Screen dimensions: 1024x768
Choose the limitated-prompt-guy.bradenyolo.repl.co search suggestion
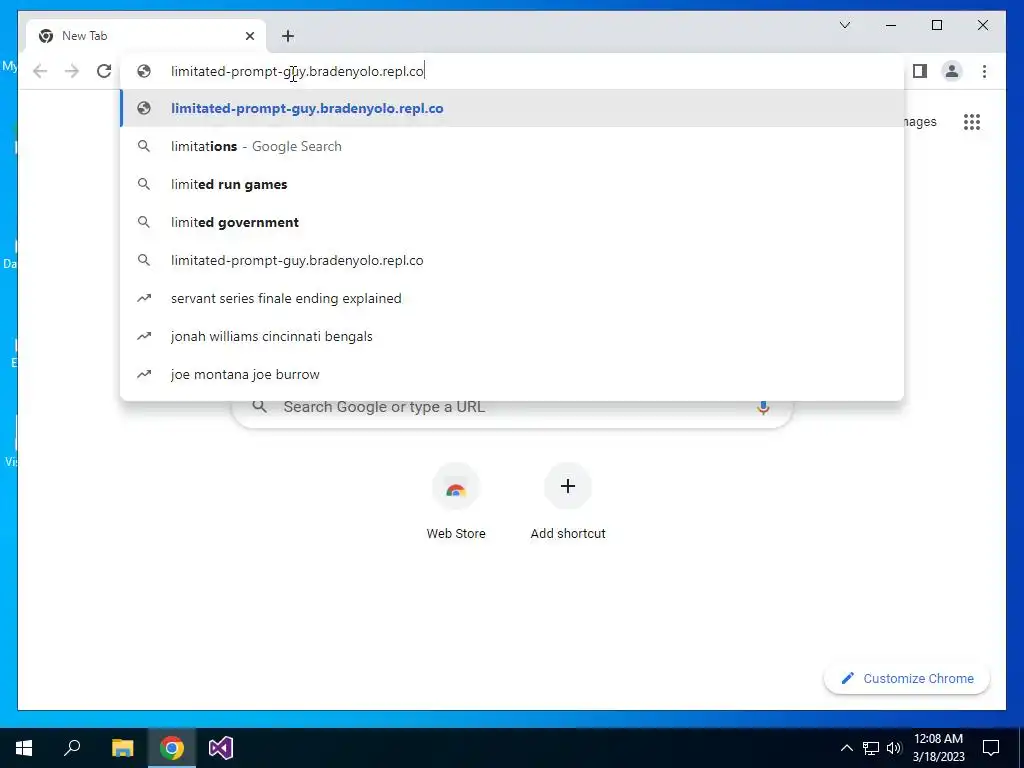pos(512,260)
